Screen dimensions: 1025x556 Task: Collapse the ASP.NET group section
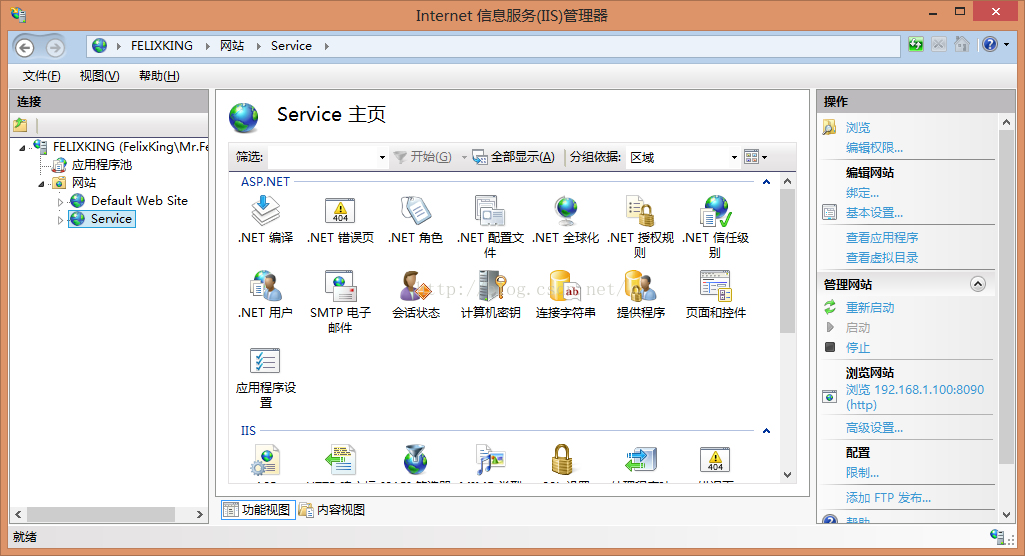tap(766, 182)
